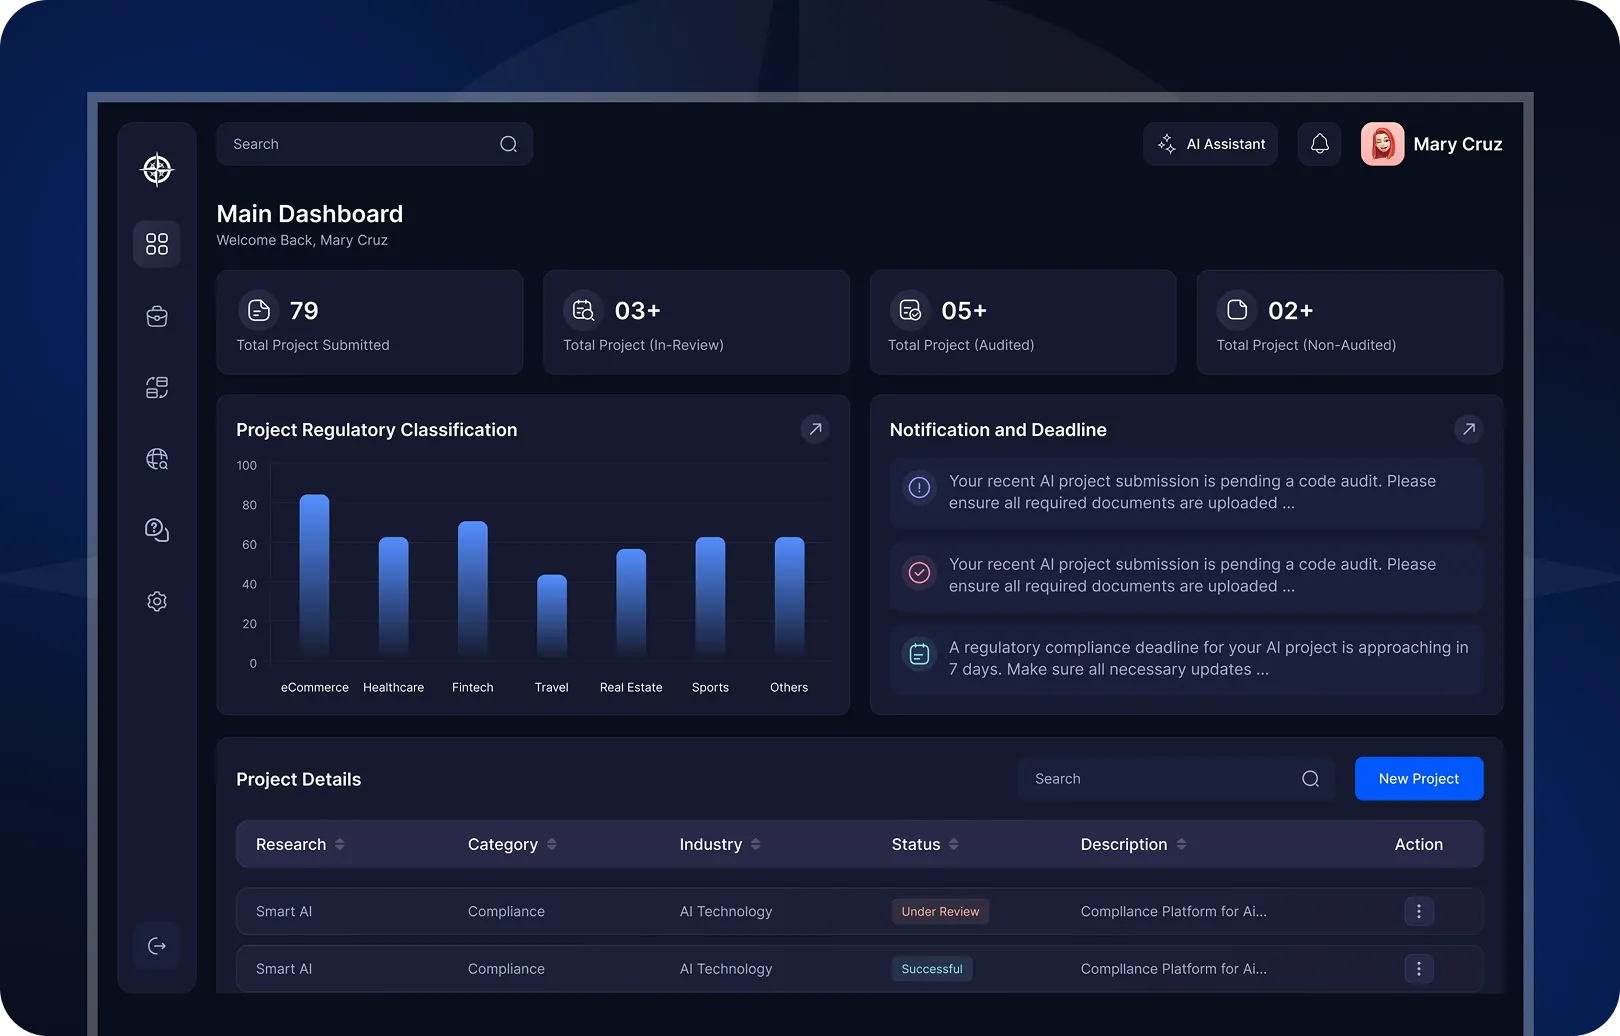Open the AI Assistant
Screen dimensions: 1620x1036
coord(1210,144)
